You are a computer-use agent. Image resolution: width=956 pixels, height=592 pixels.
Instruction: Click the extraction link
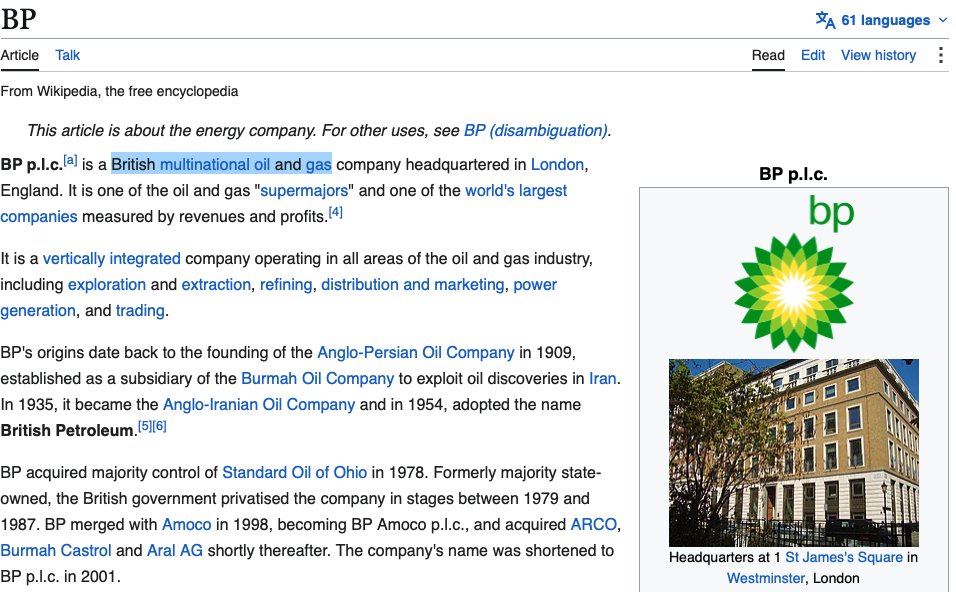(216, 285)
